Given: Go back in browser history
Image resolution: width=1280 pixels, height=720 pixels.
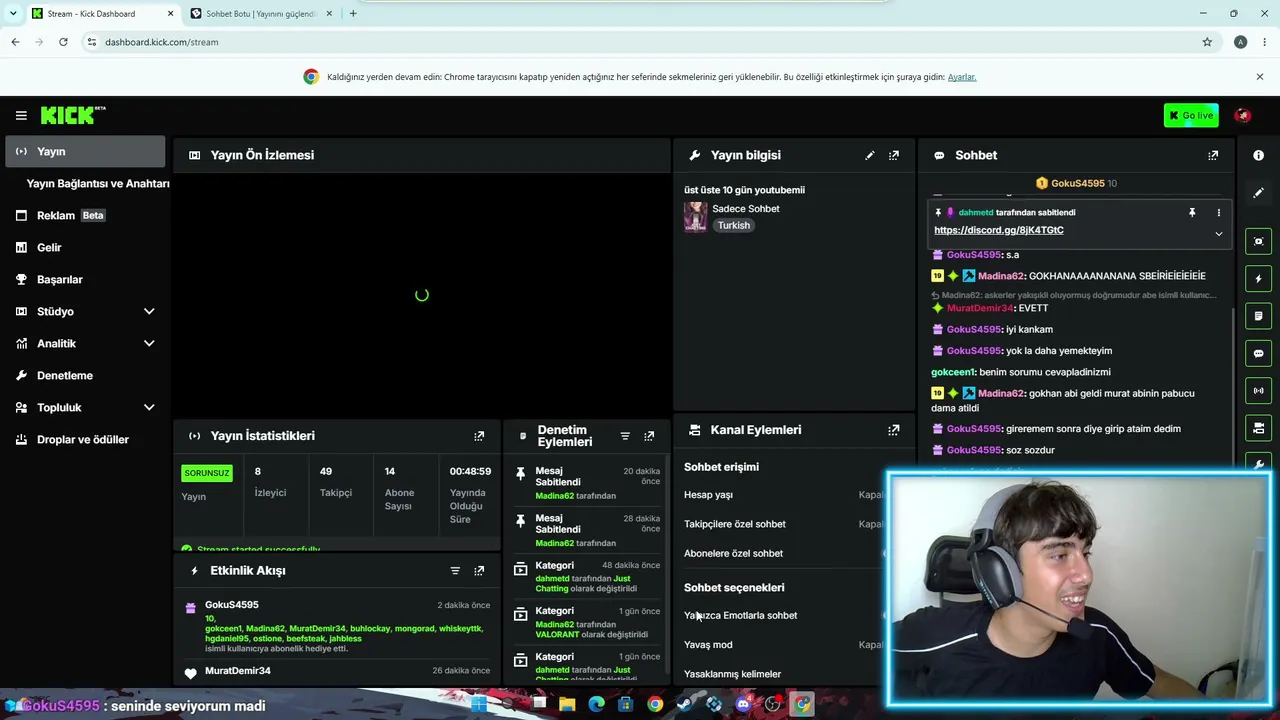Looking at the screenshot, I should (15, 42).
